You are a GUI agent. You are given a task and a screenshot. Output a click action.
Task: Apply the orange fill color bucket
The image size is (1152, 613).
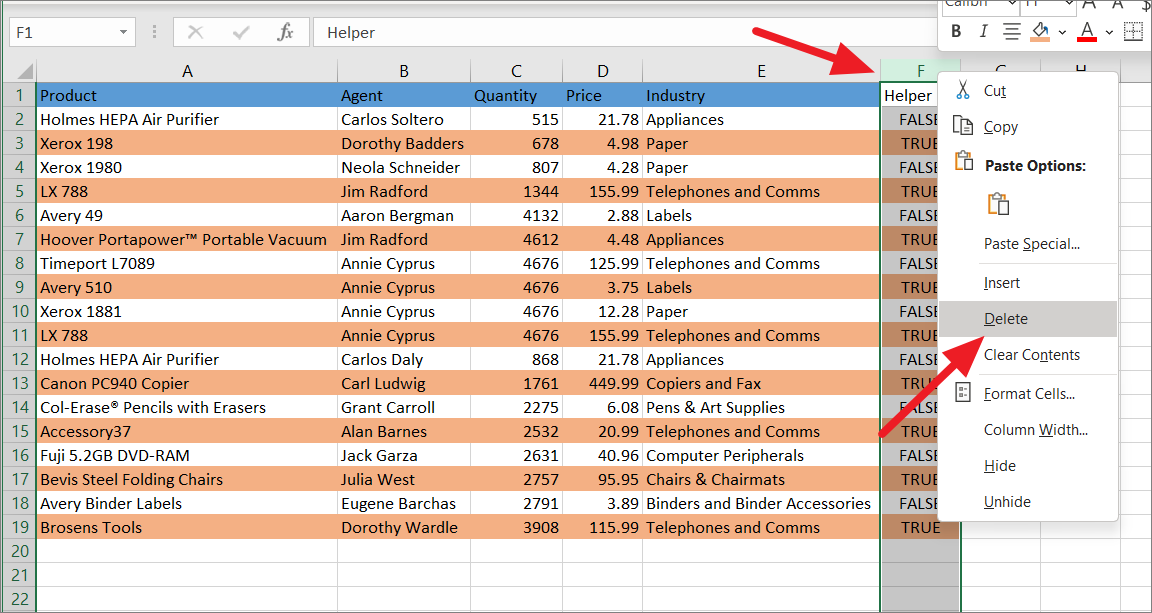[x=1040, y=32]
